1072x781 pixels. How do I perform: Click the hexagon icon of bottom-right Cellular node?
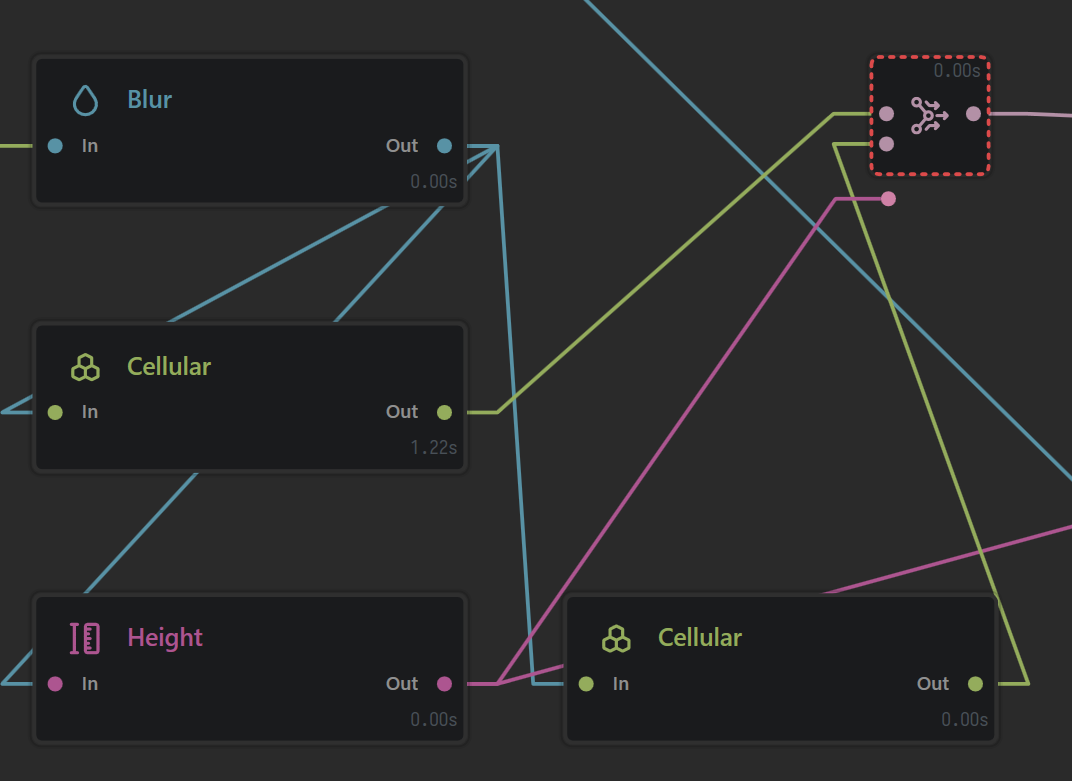click(616, 639)
